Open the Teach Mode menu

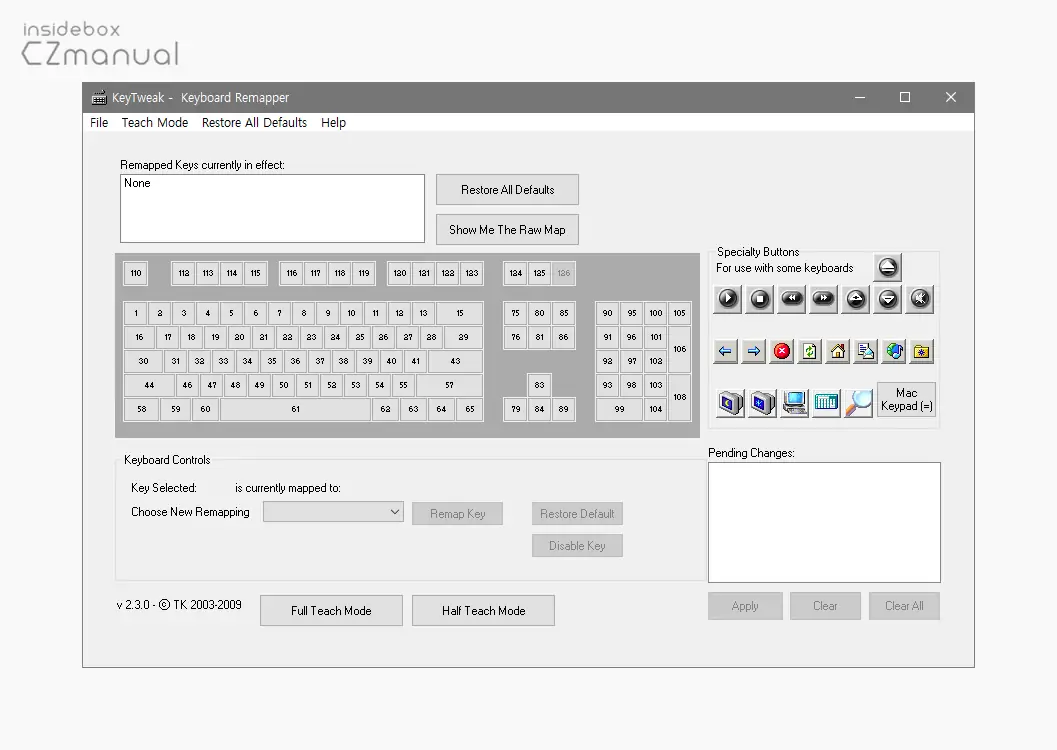click(154, 122)
